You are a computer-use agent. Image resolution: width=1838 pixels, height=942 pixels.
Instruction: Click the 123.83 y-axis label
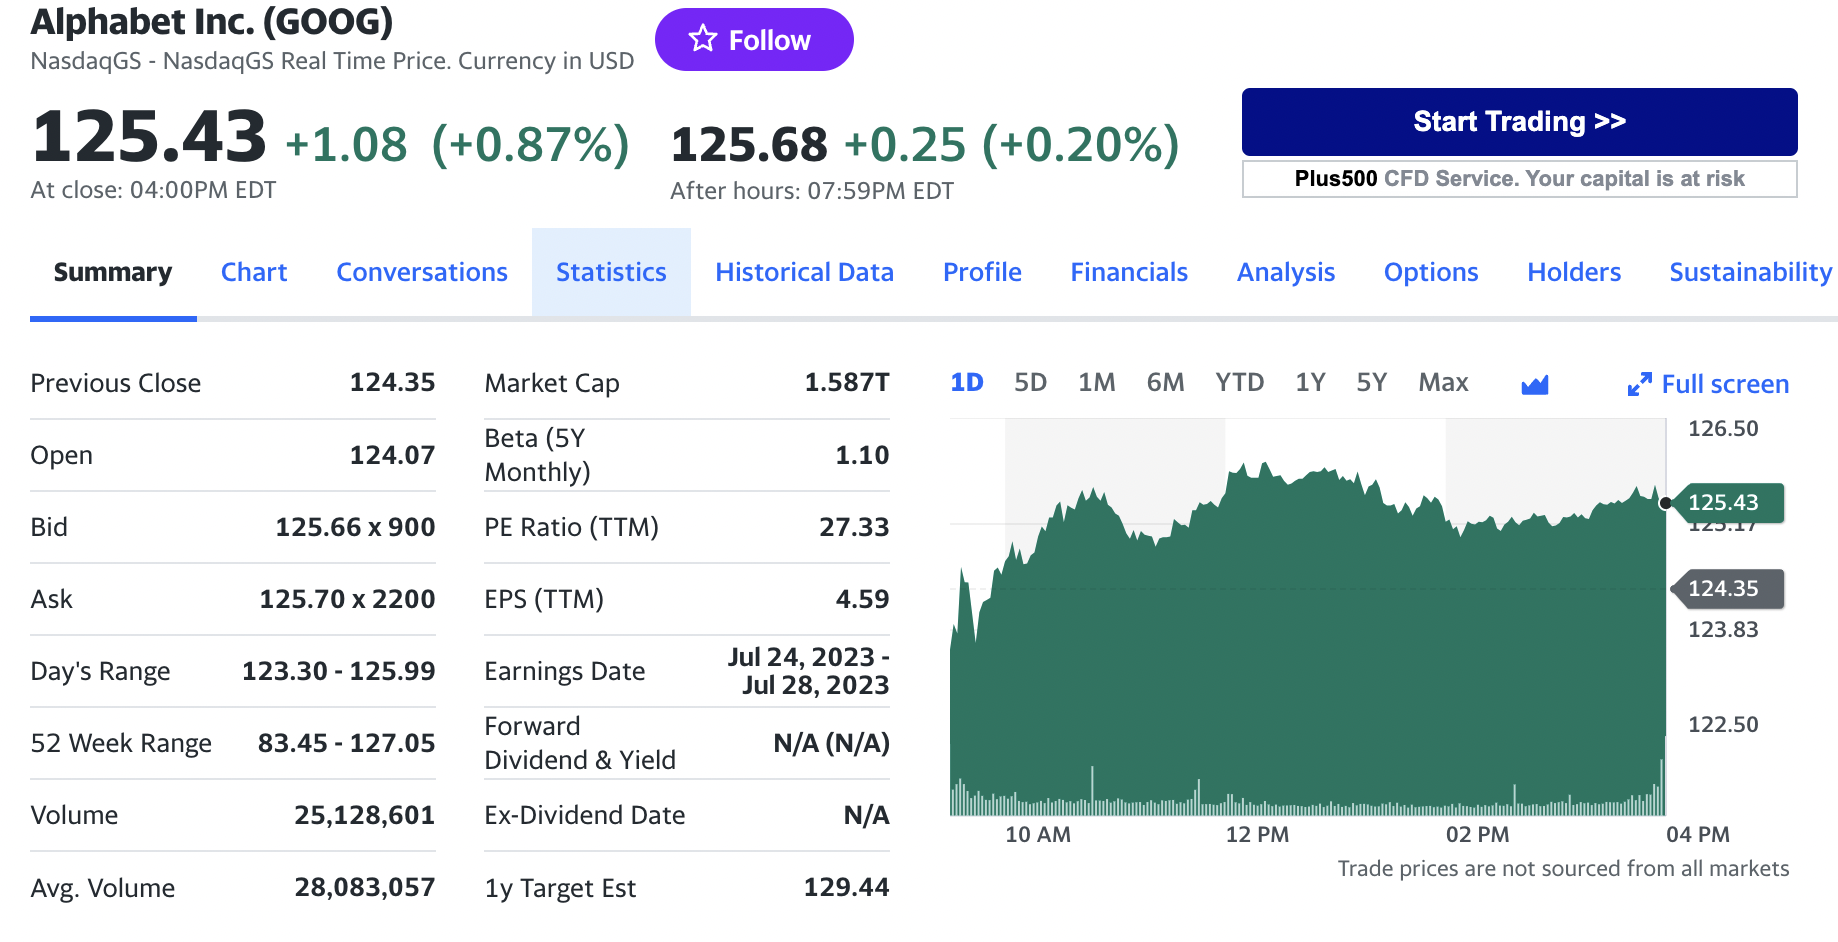pyautogui.click(x=1723, y=629)
